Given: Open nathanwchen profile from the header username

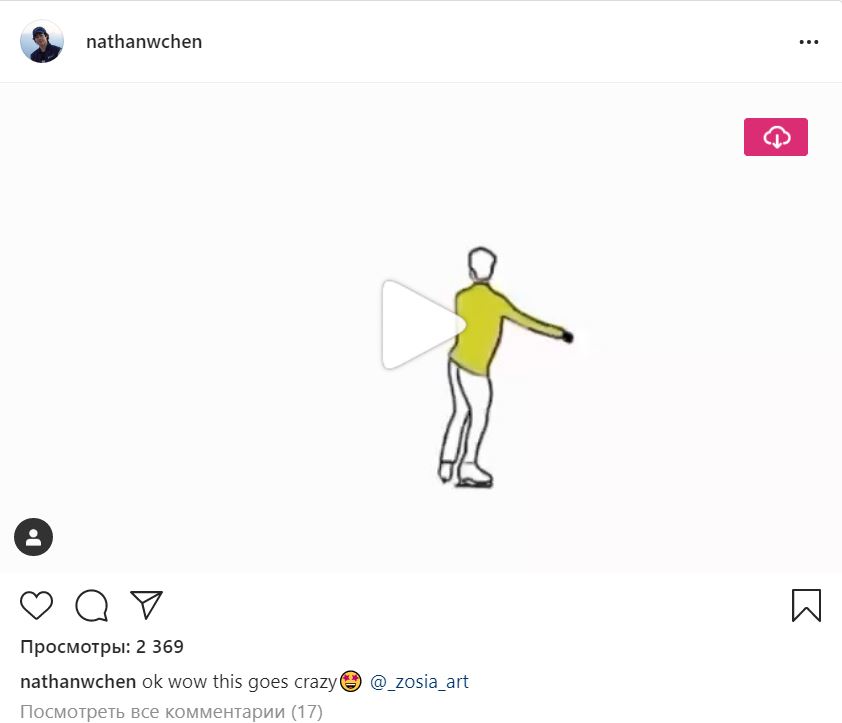Looking at the screenshot, I should (x=144, y=42).
